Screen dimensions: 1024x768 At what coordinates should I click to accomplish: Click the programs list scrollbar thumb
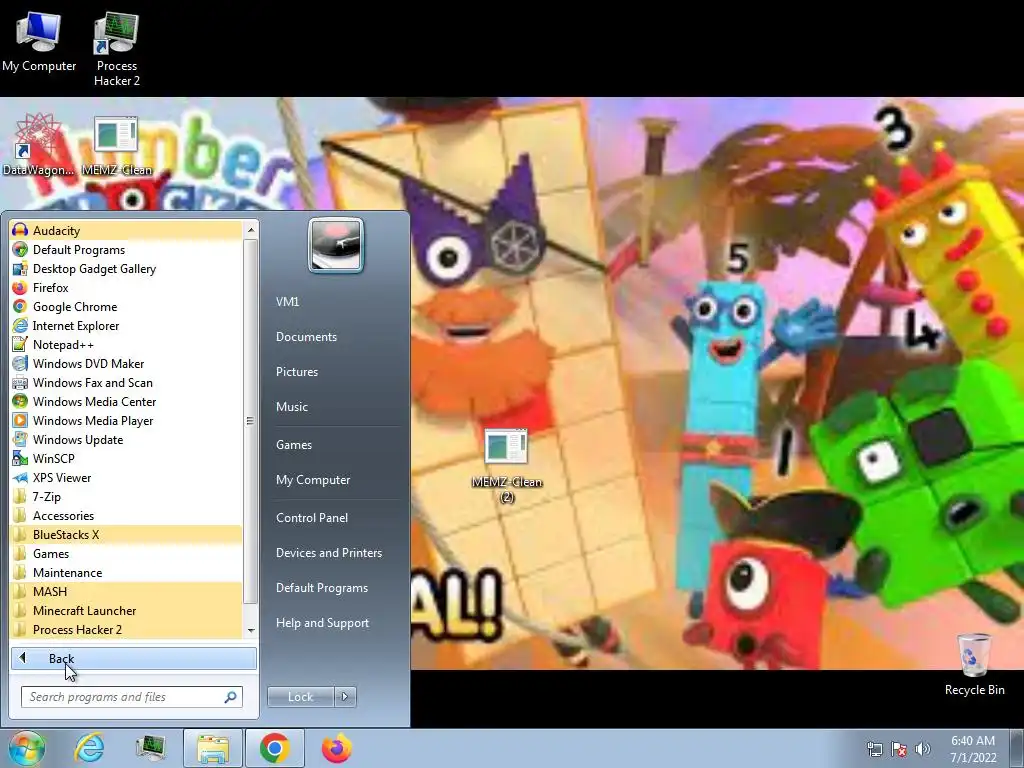(x=250, y=421)
